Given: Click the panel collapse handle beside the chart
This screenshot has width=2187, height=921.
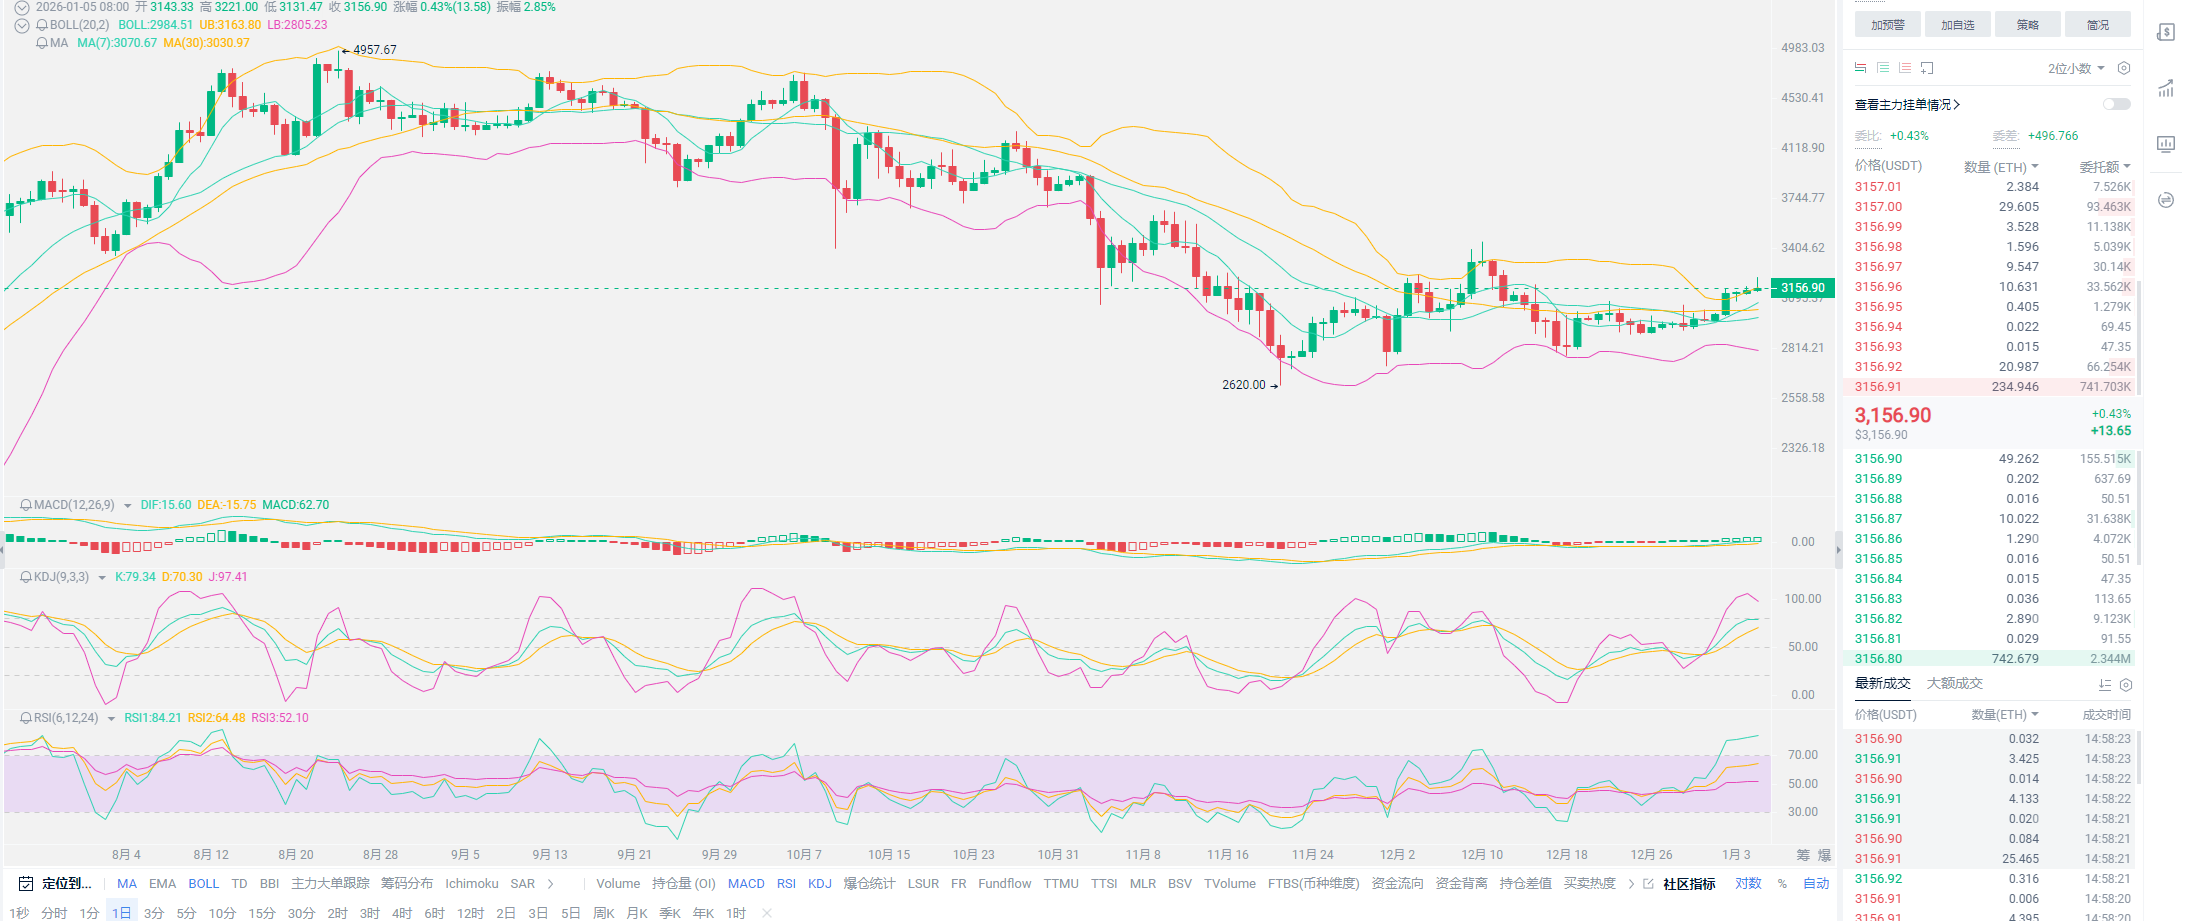Looking at the screenshot, I should click(1838, 549).
